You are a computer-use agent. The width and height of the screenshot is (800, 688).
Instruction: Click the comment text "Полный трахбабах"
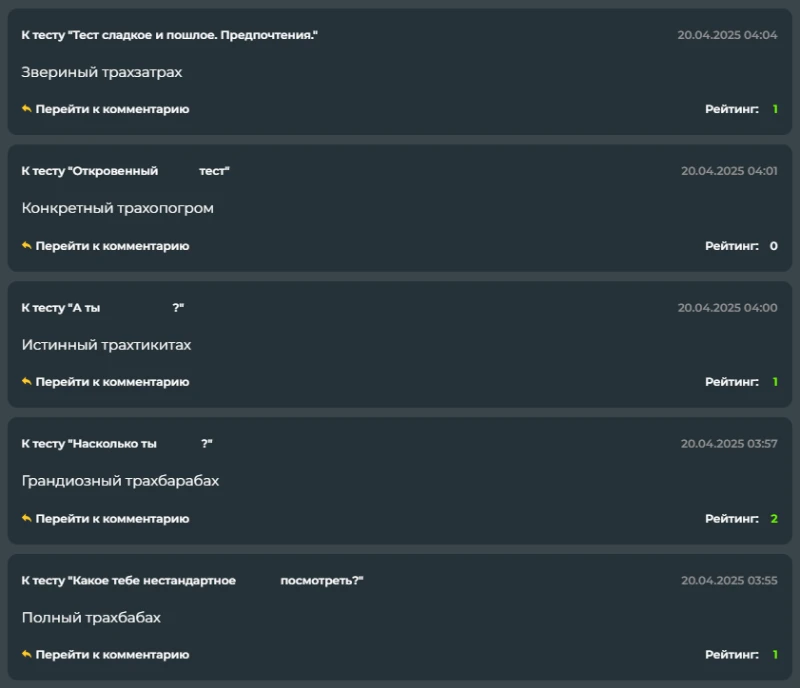[x=91, y=618]
